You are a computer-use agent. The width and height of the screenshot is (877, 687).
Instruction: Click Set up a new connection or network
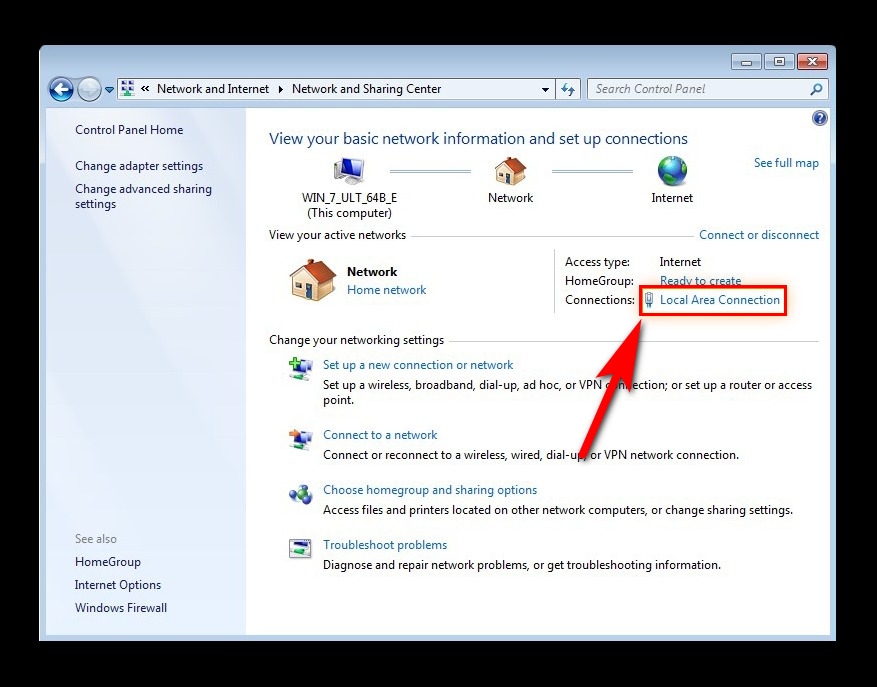click(418, 365)
